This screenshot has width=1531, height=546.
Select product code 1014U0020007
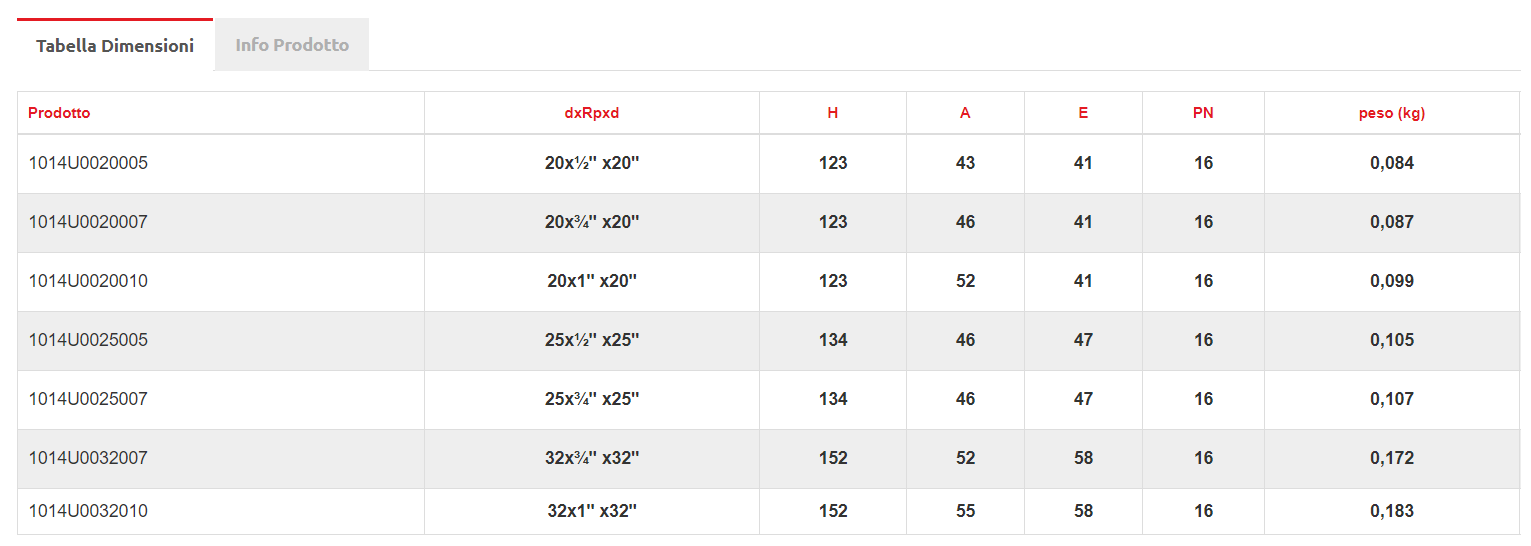(88, 222)
